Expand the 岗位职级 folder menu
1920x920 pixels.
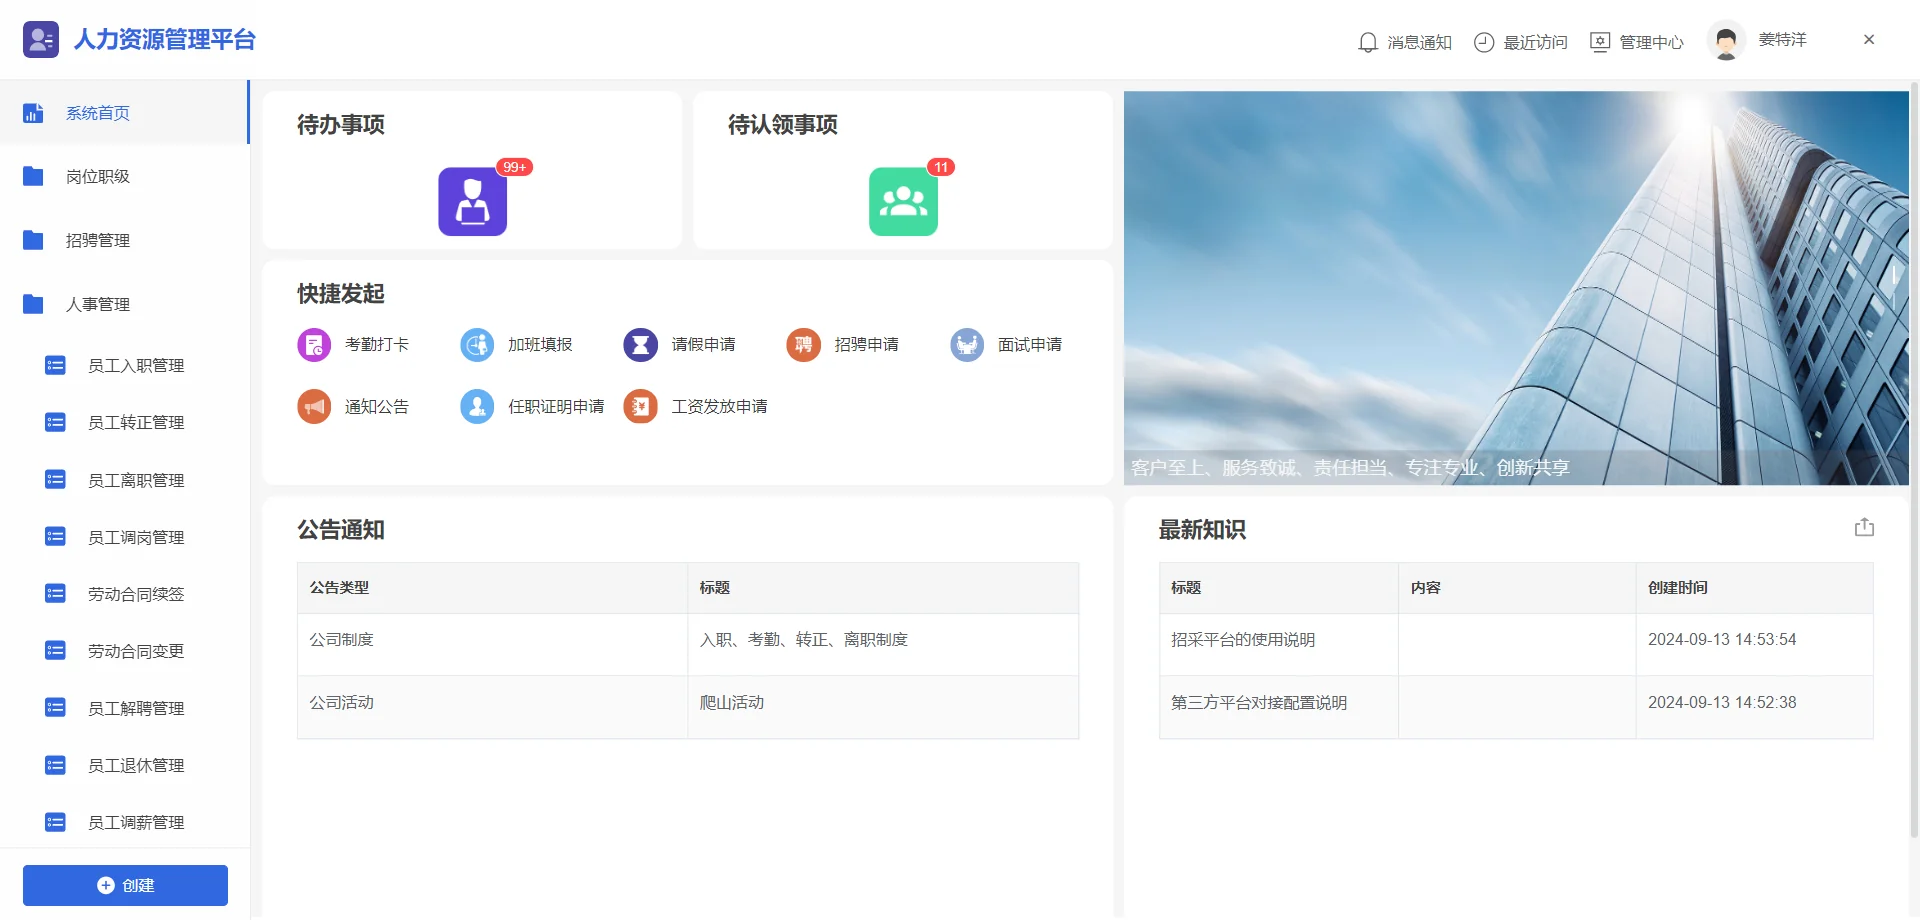[x=124, y=177]
